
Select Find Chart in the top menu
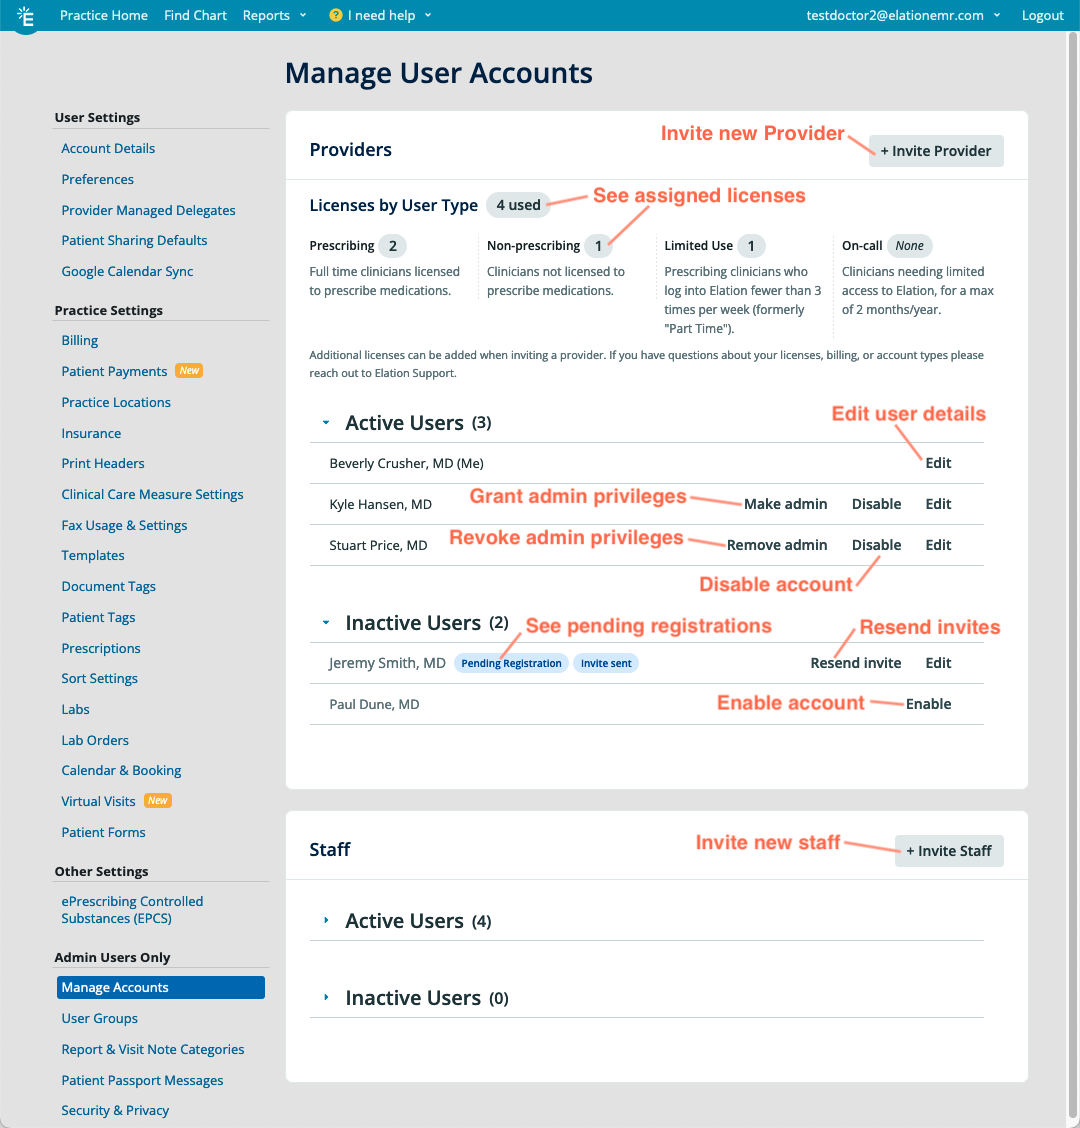pyautogui.click(x=195, y=15)
